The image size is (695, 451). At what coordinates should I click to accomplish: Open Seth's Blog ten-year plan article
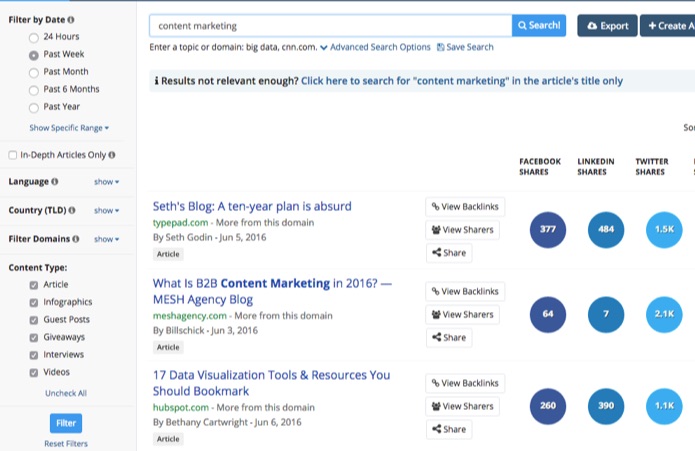click(252, 206)
